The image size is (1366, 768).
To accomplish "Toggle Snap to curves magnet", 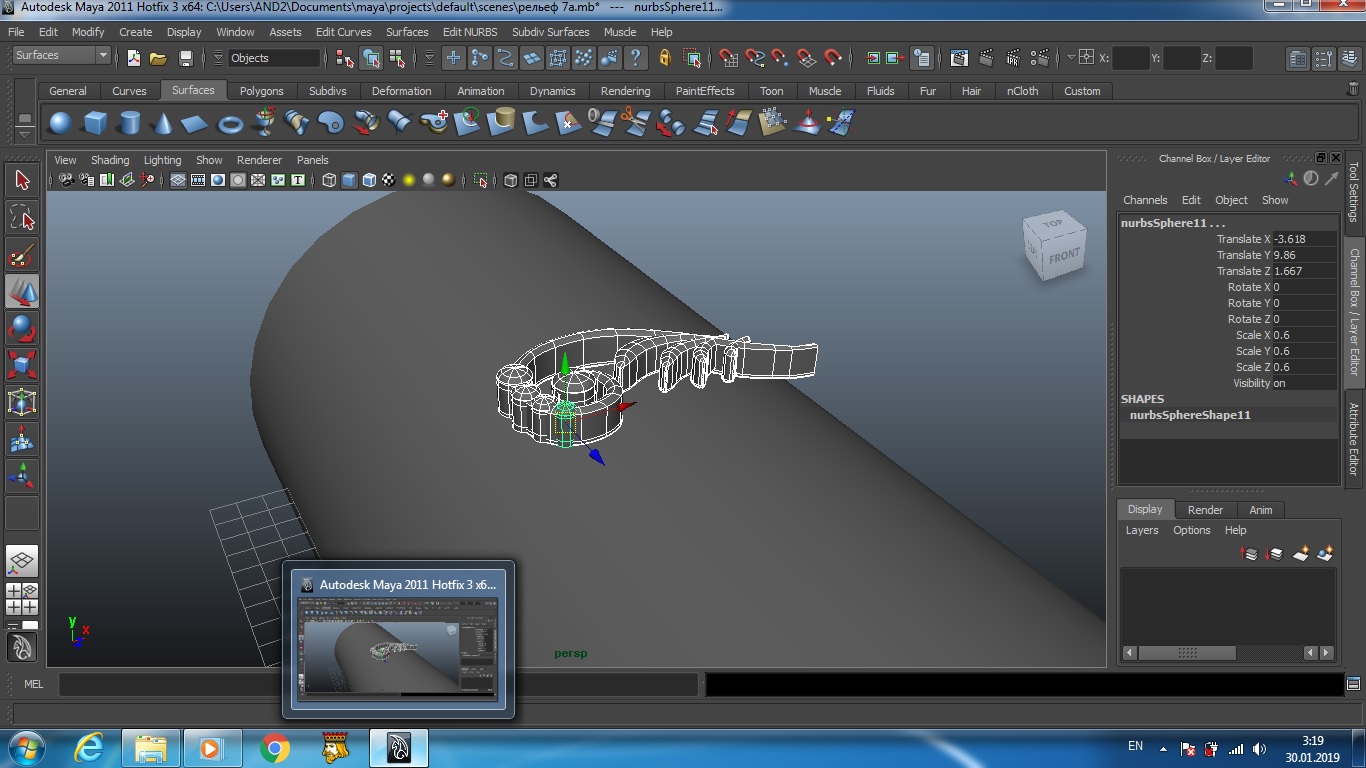I will pyautogui.click(x=755, y=58).
